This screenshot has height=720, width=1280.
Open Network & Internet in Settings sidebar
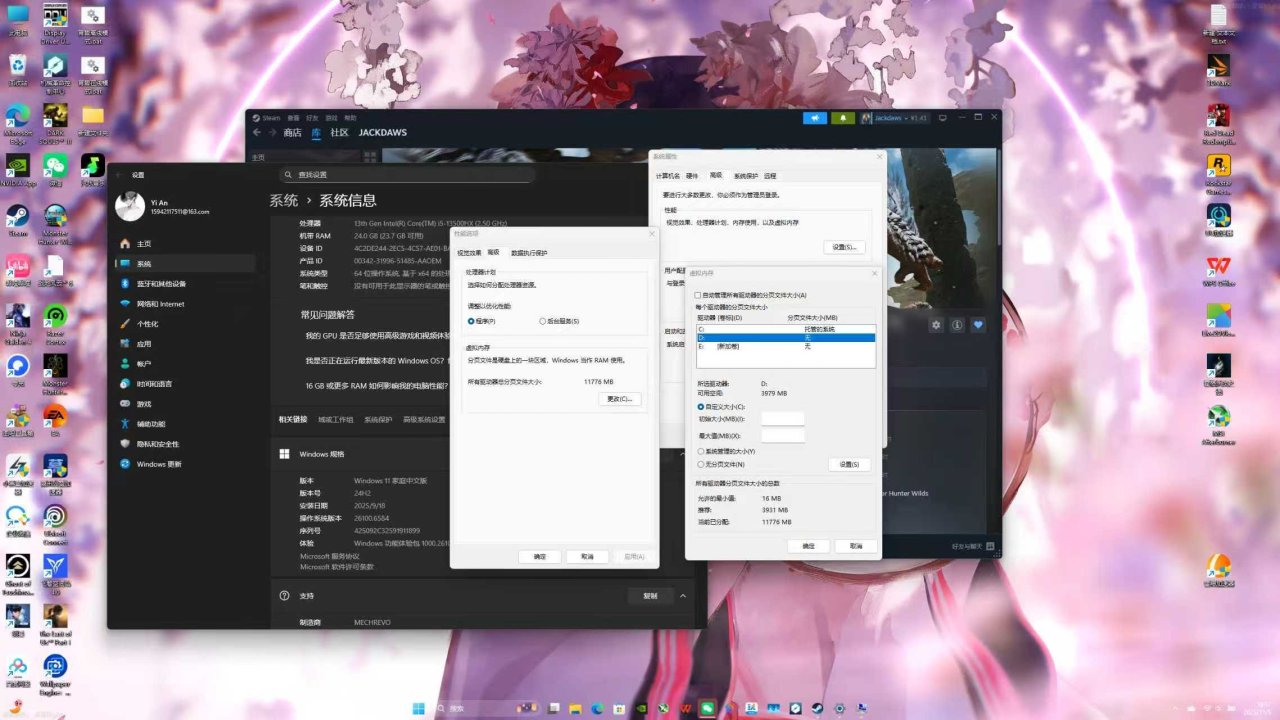160,303
